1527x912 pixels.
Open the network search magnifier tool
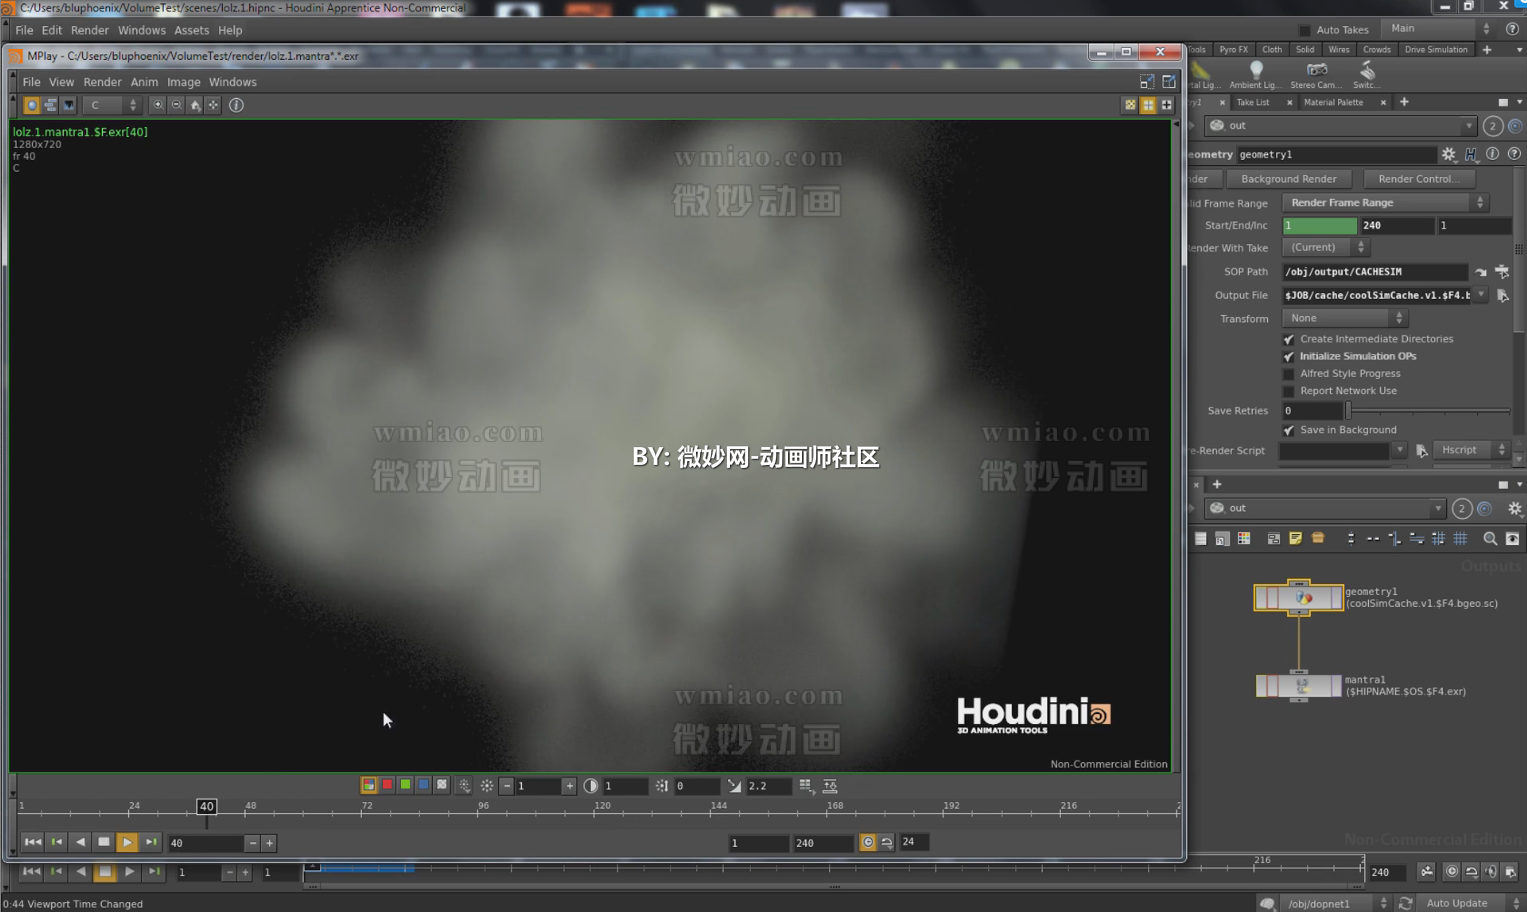[x=1490, y=538]
